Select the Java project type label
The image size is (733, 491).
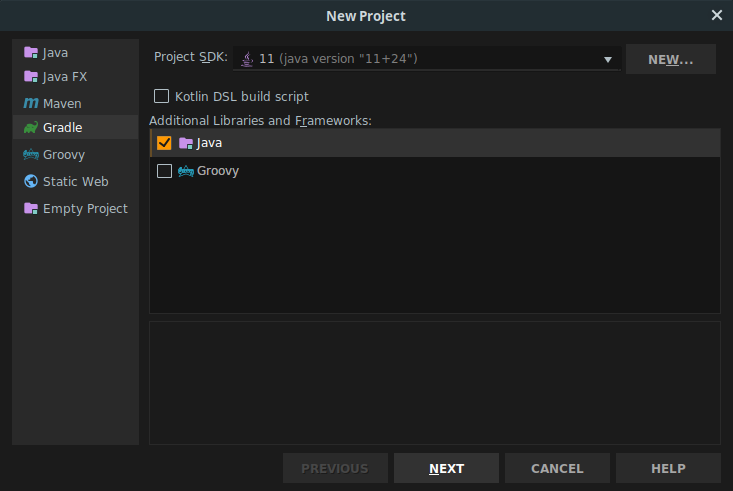55,53
